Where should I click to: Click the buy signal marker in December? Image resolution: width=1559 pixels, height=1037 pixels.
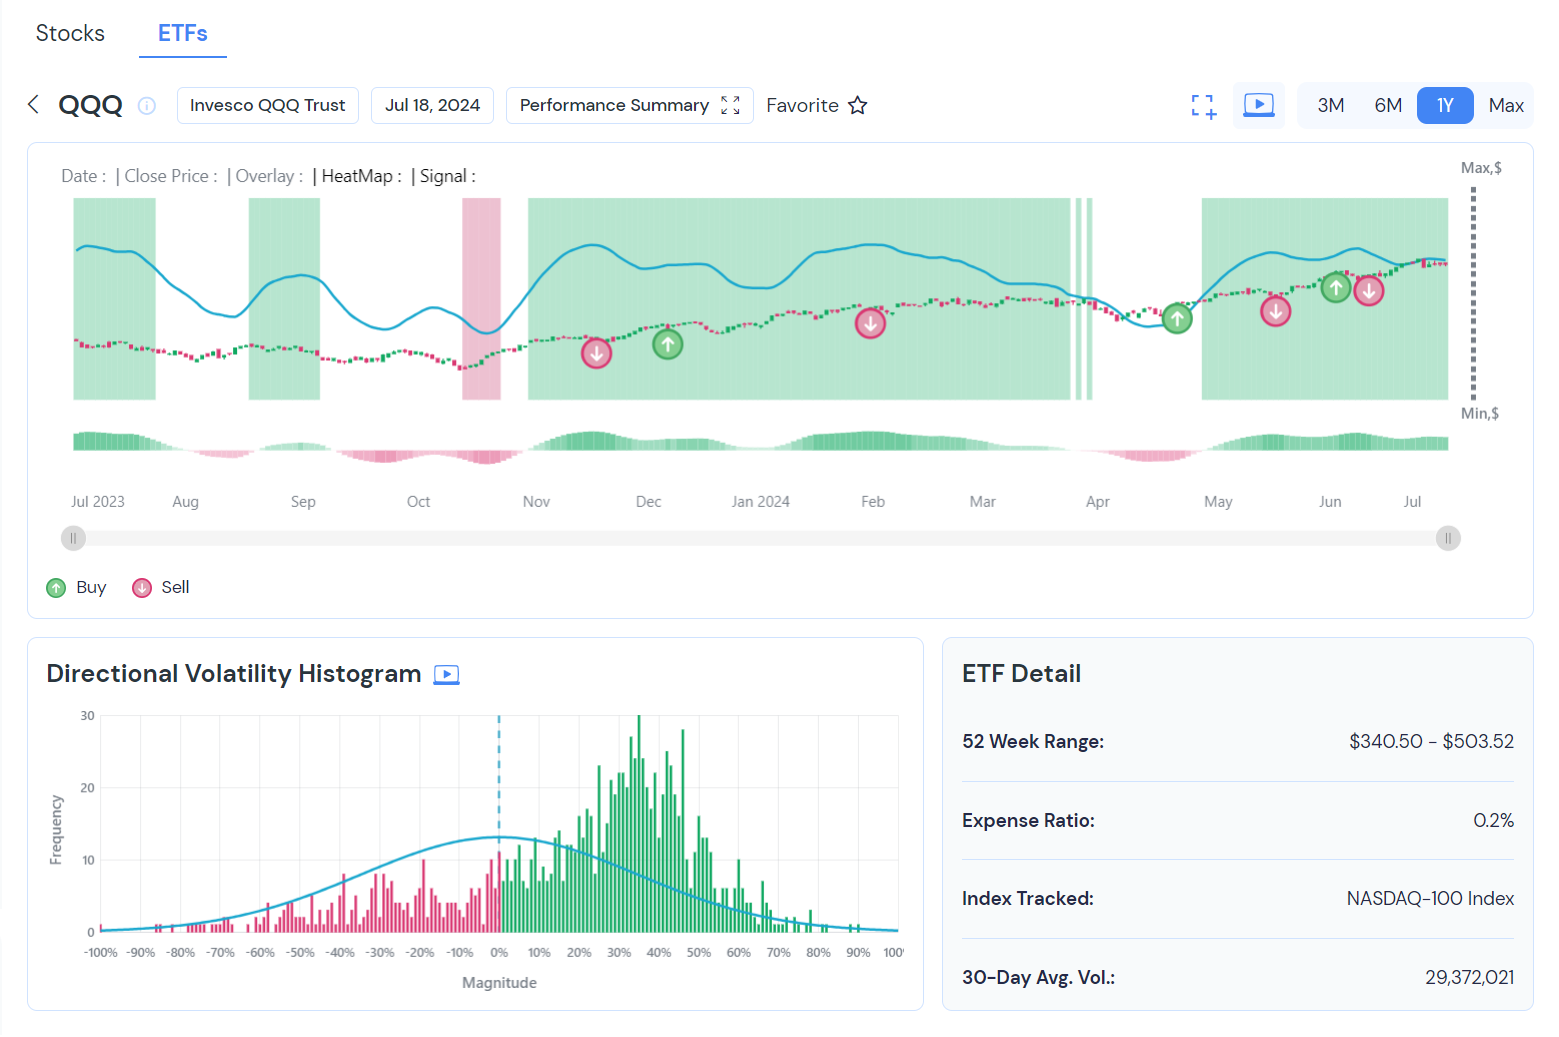[668, 344]
